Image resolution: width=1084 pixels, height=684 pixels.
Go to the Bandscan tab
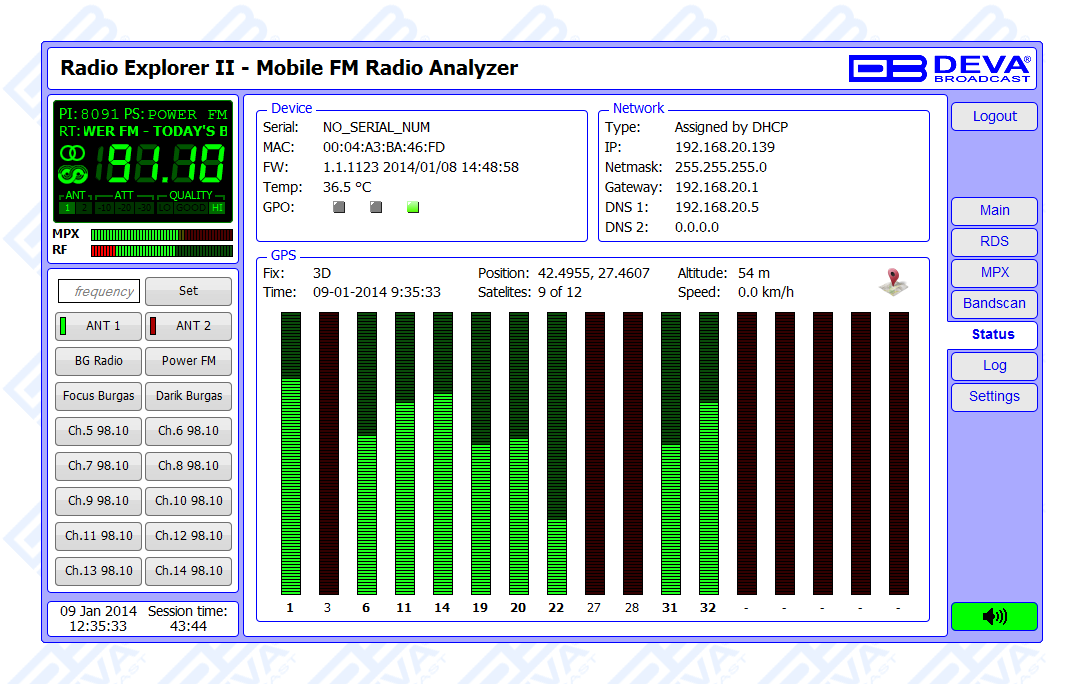click(994, 304)
